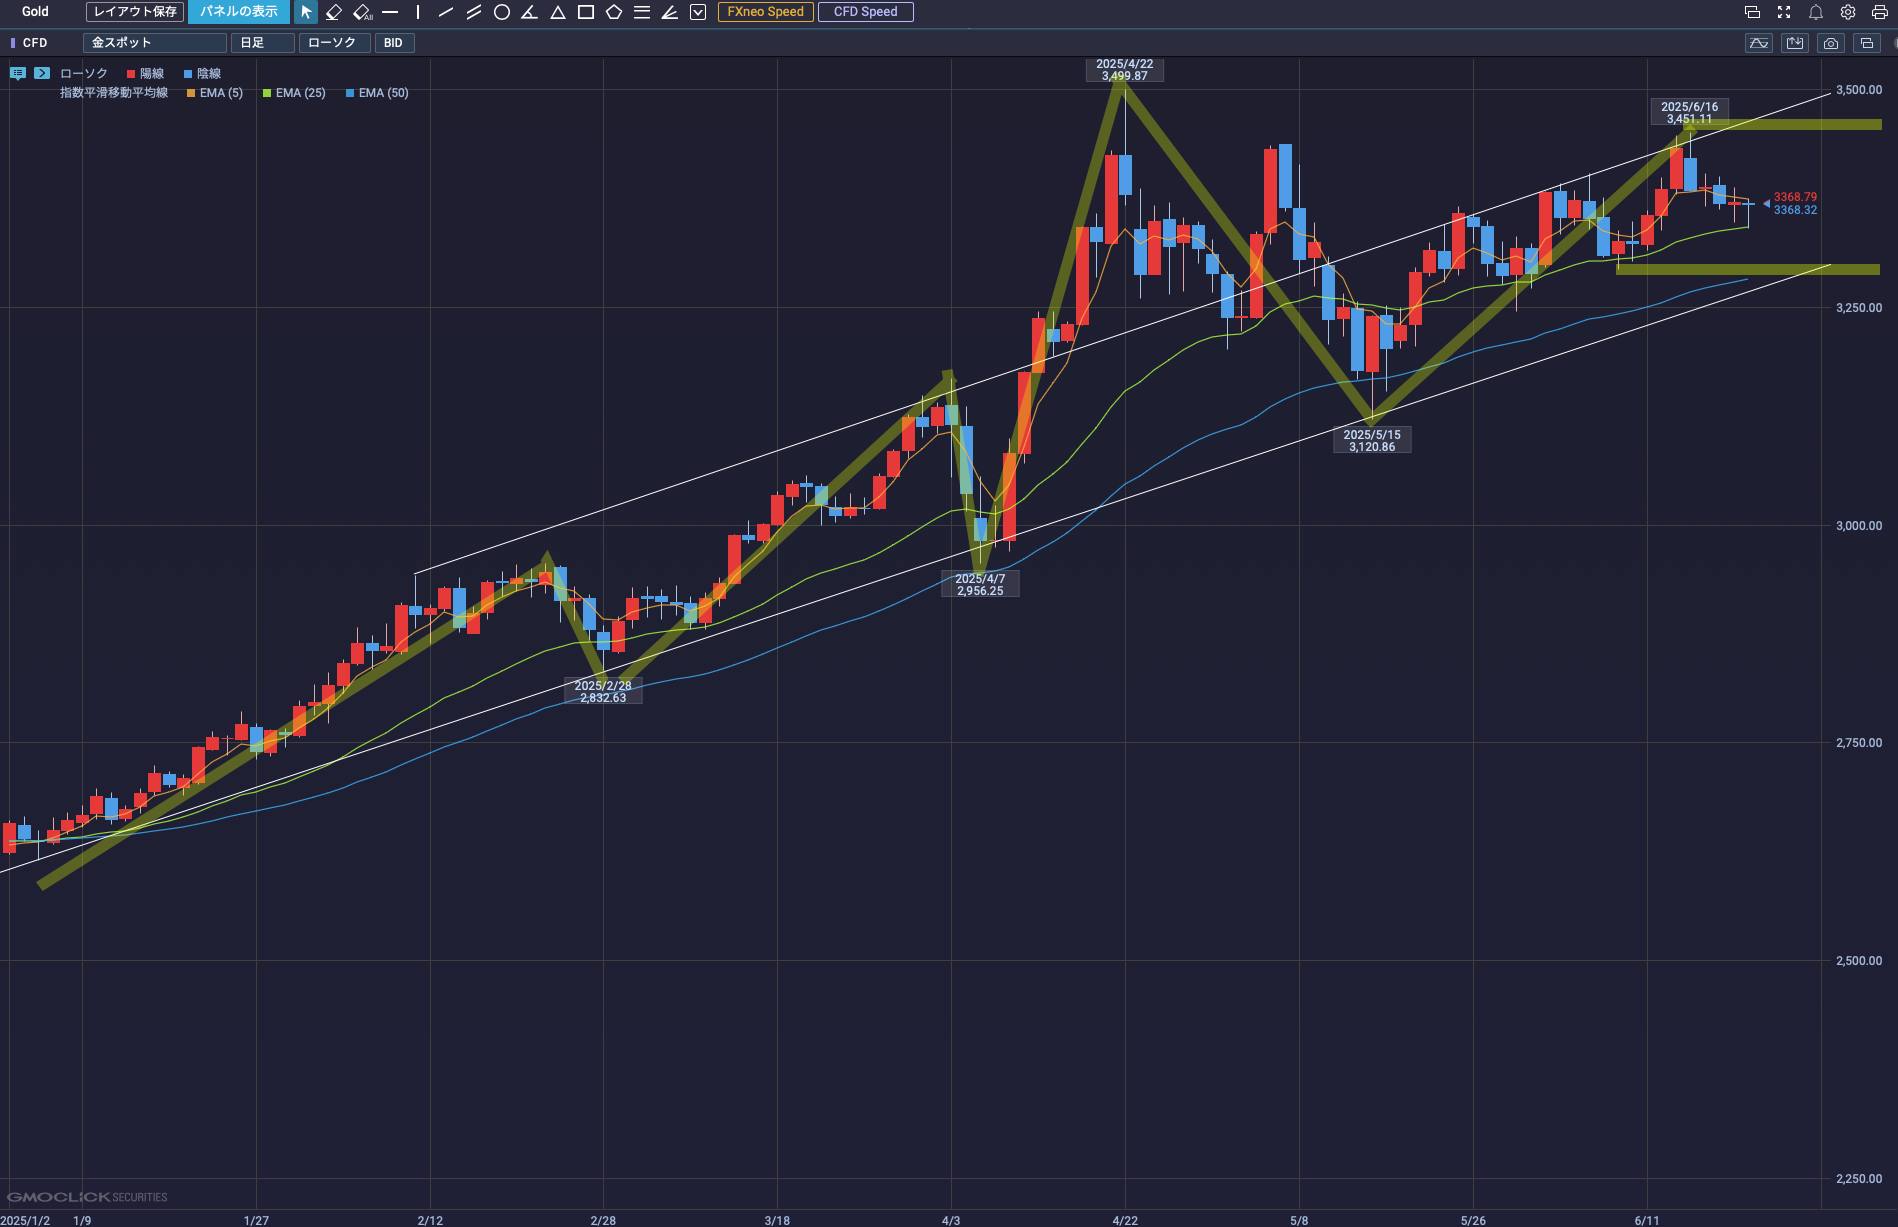
Task: Select the eraser tool
Action: (x=334, y=12)
